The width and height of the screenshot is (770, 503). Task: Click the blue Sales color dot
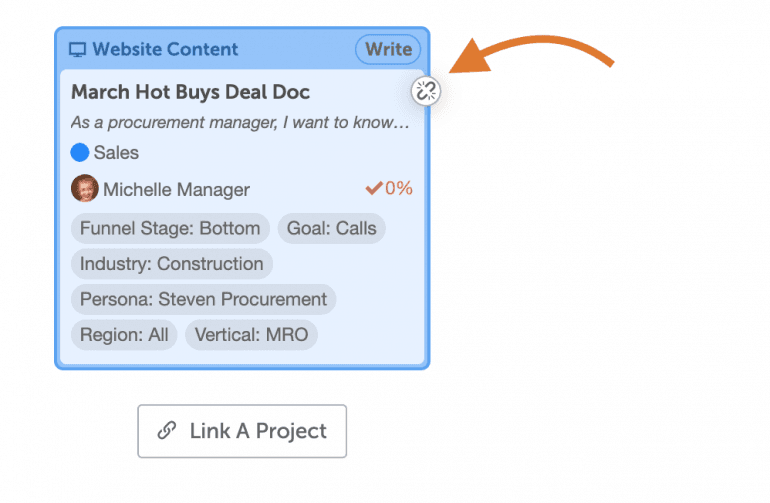[80, 152]
